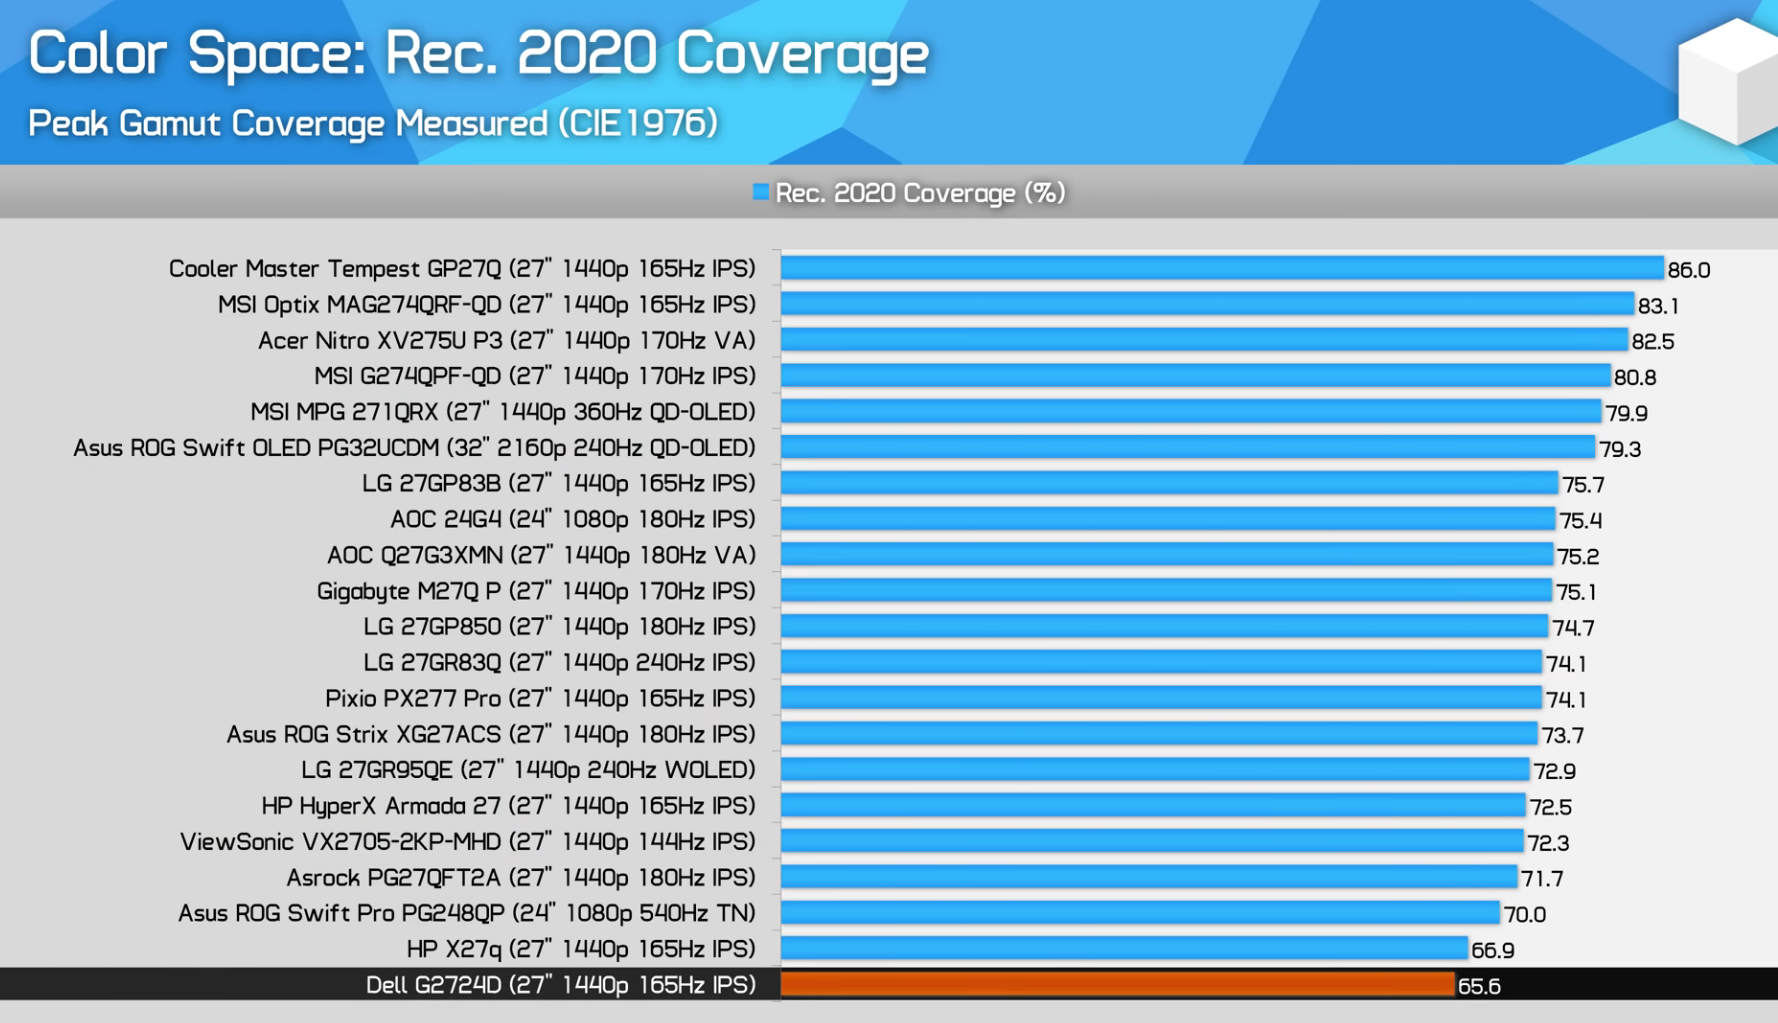Select the MSI Optix MAG274QRF-QD label
The width and height of the screenshot is (1778, 1023).
(x=487, y=305)
